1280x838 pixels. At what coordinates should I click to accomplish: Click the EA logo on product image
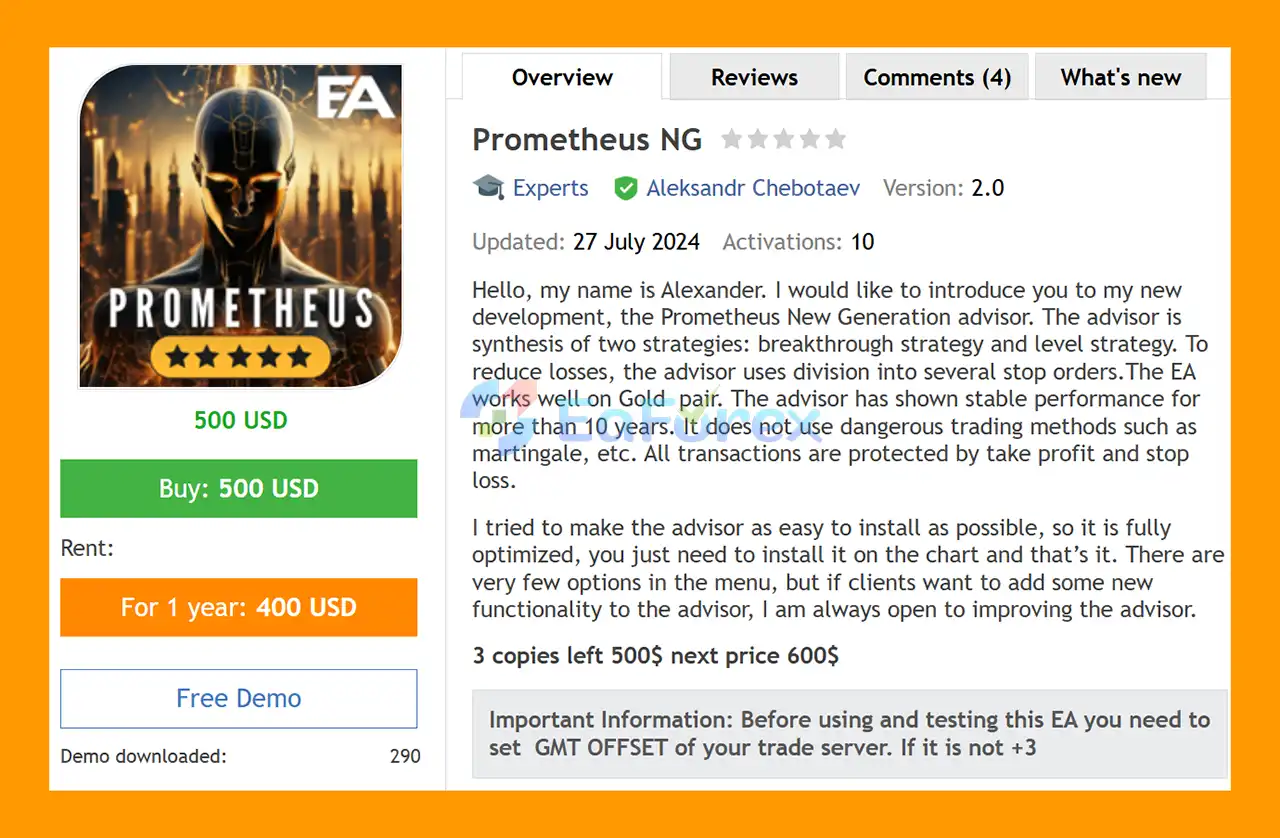coord(355,99)
